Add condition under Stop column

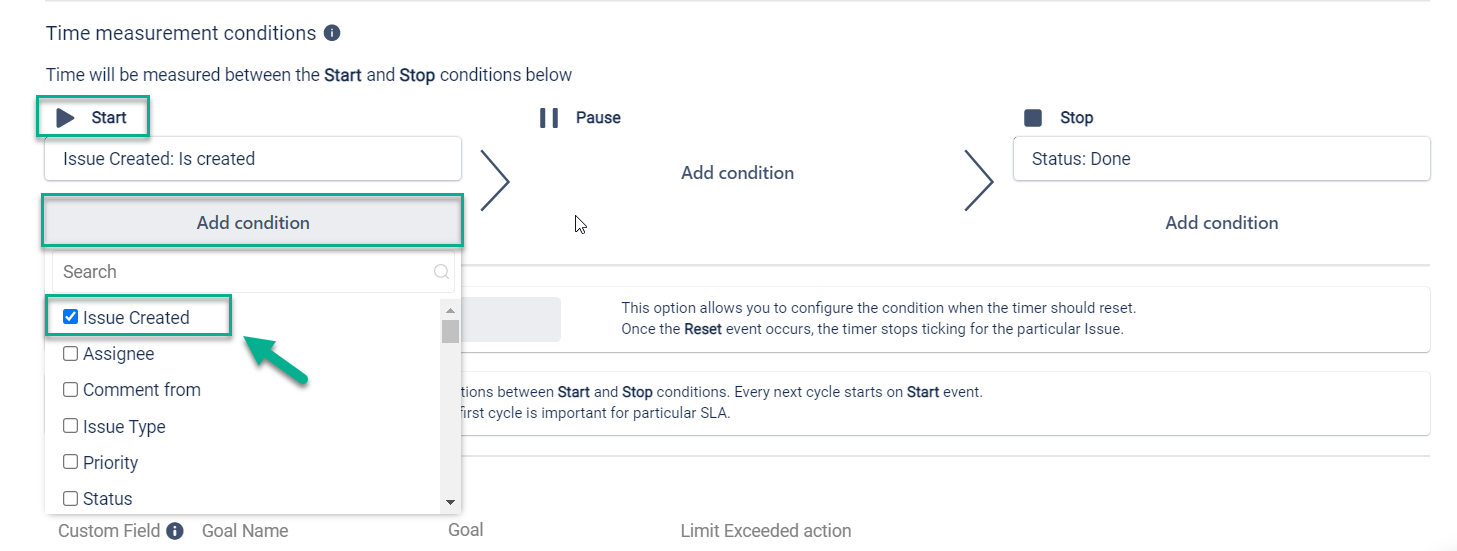pos(1221,223)
